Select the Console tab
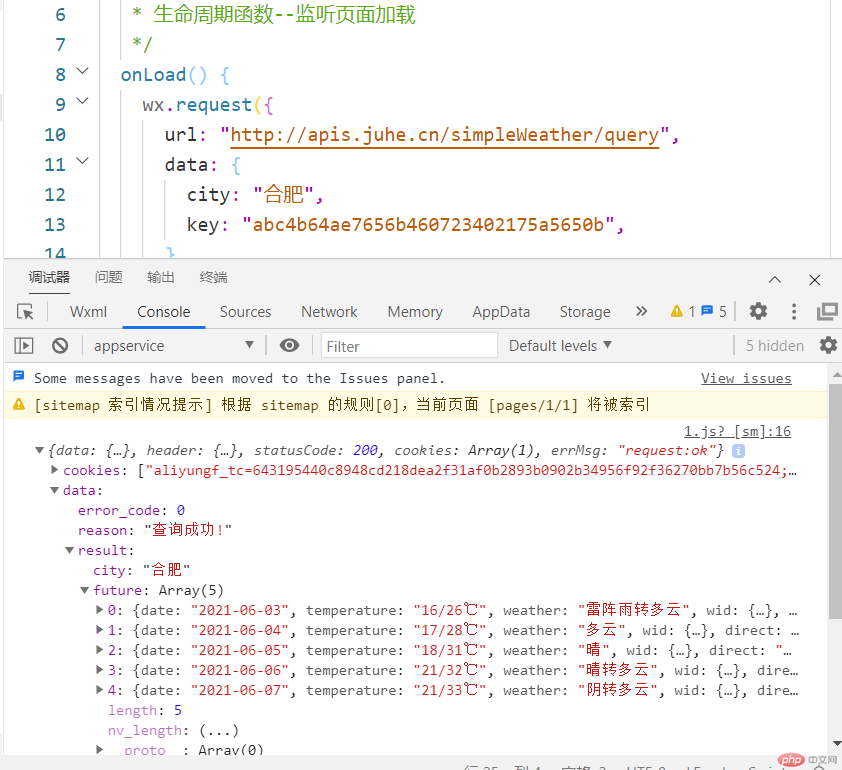Viewport: 842px width, 770px height. tap(164, 311)
